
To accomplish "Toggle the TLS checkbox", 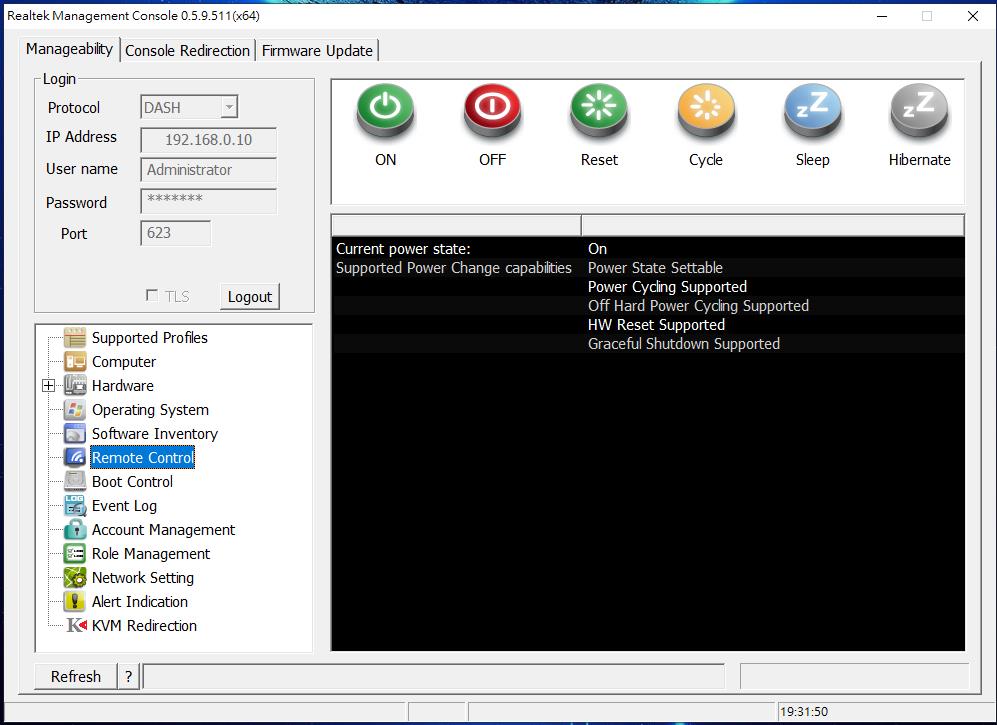I will click(152, 295).
